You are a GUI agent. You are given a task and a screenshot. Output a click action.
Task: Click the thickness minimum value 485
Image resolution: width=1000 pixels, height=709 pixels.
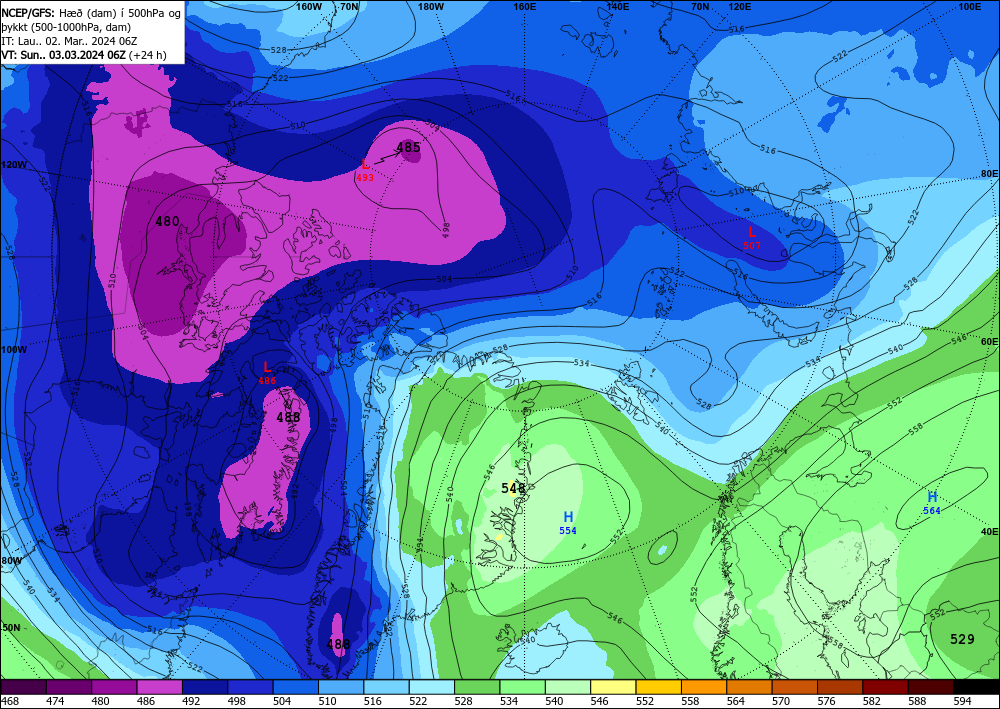pyautogui.click(x=408, y=148)
